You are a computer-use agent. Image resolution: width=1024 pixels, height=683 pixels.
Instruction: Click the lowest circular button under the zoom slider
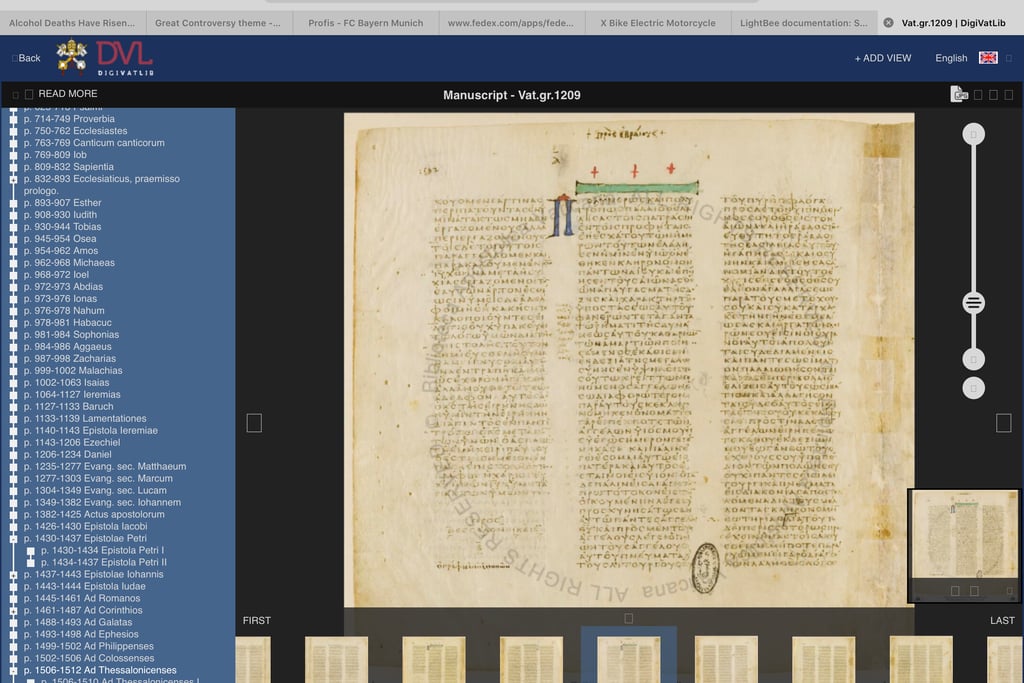pyautogui.click(x=973, y=389)
